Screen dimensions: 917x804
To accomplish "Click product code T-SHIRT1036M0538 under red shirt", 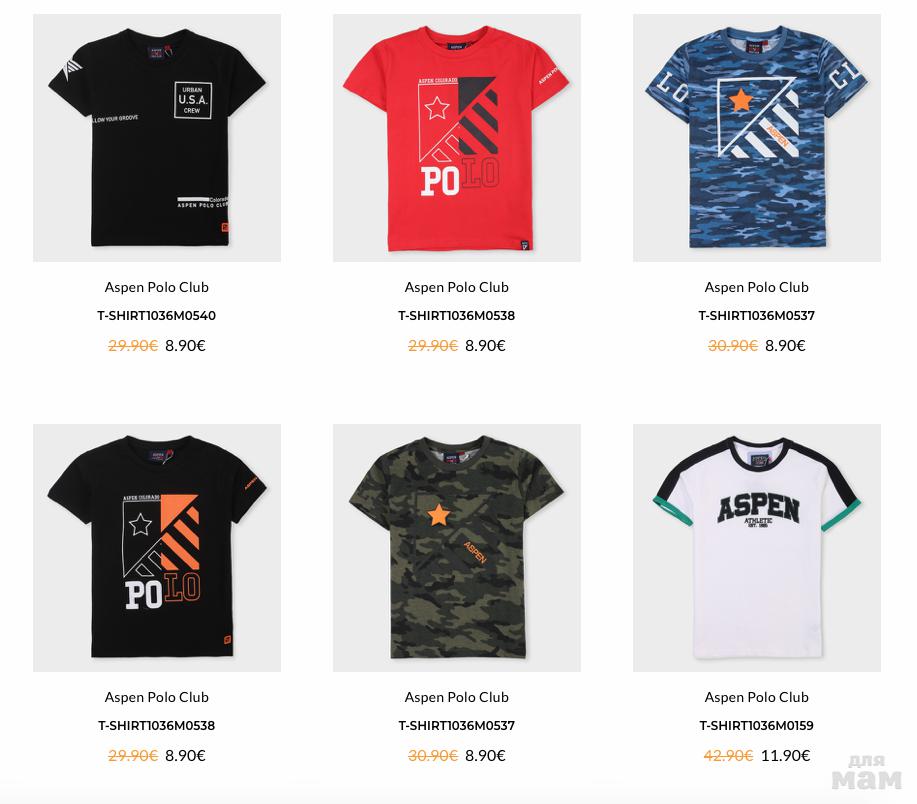I will [457, 316].
